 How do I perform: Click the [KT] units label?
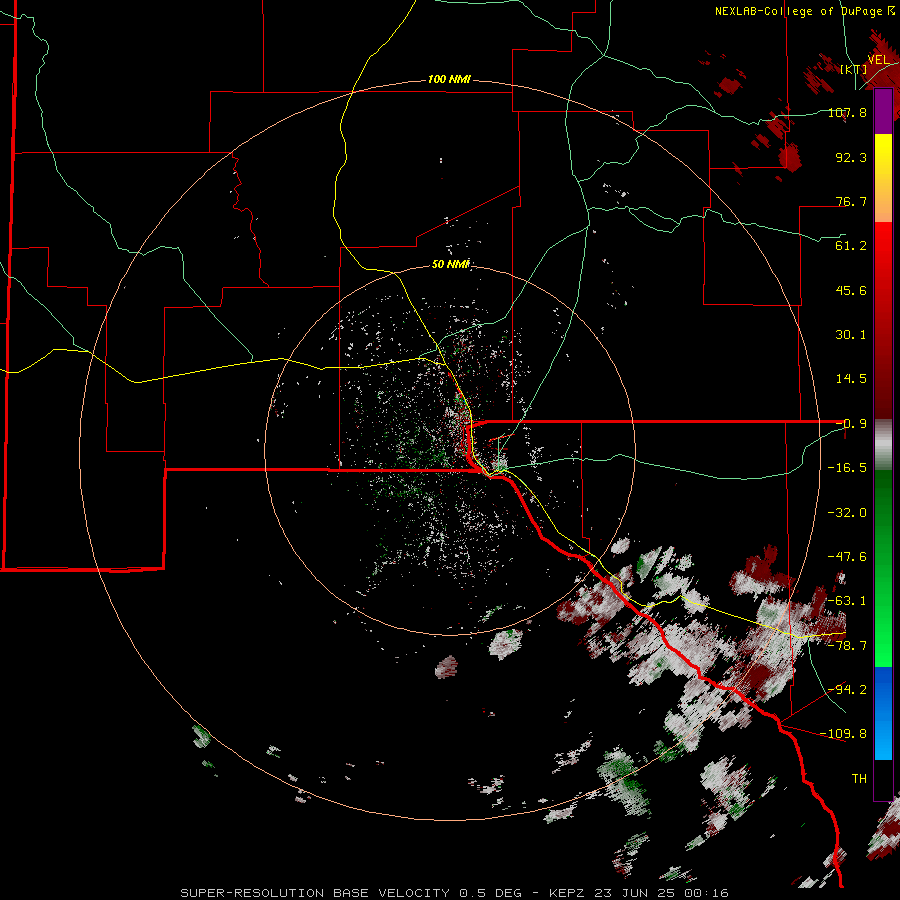pyautogui.click(x=854, y=69)
